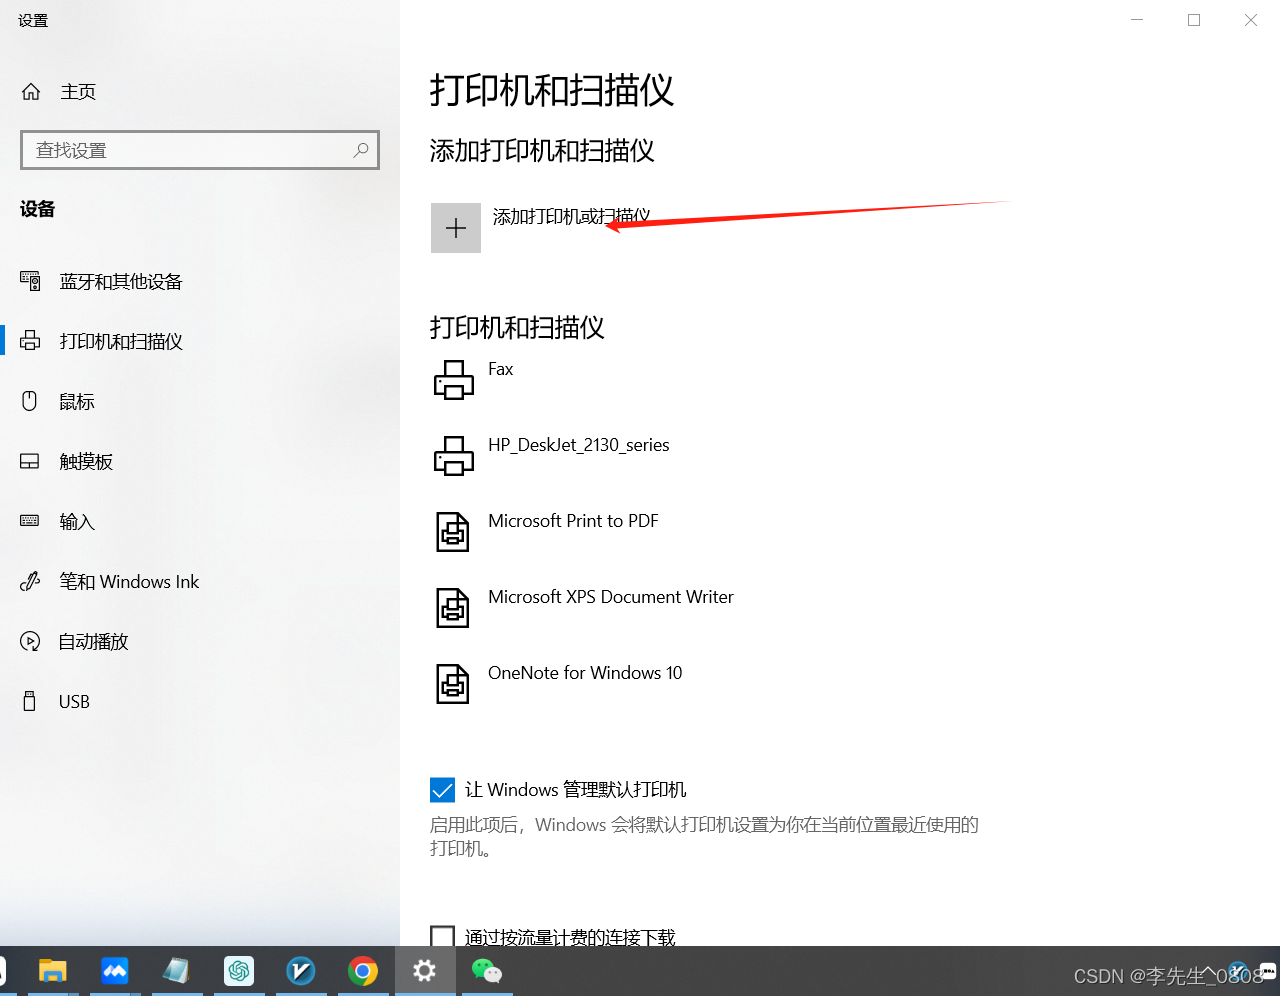The height and width of the screenshot is (996, 1280).
Task: Click the magnifier icon in the search box
Action: click(361, 150)
